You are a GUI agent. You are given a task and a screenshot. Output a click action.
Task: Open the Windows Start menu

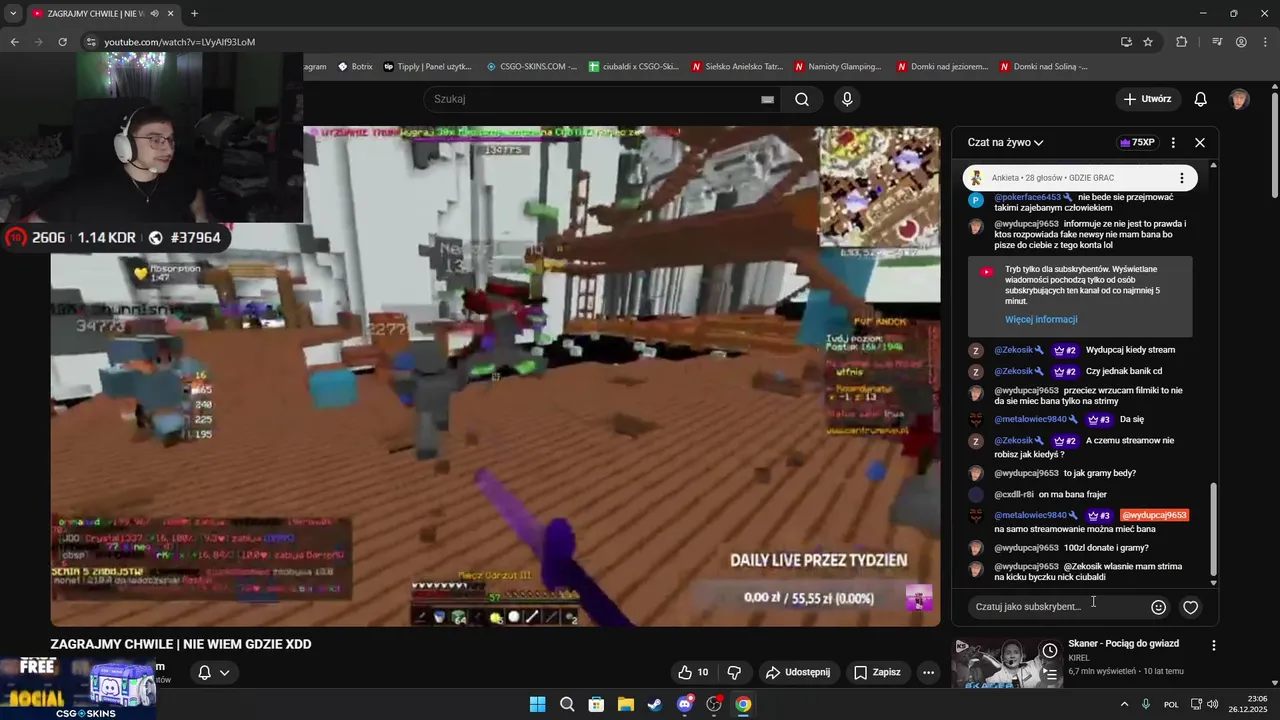(x=537, y=704)
